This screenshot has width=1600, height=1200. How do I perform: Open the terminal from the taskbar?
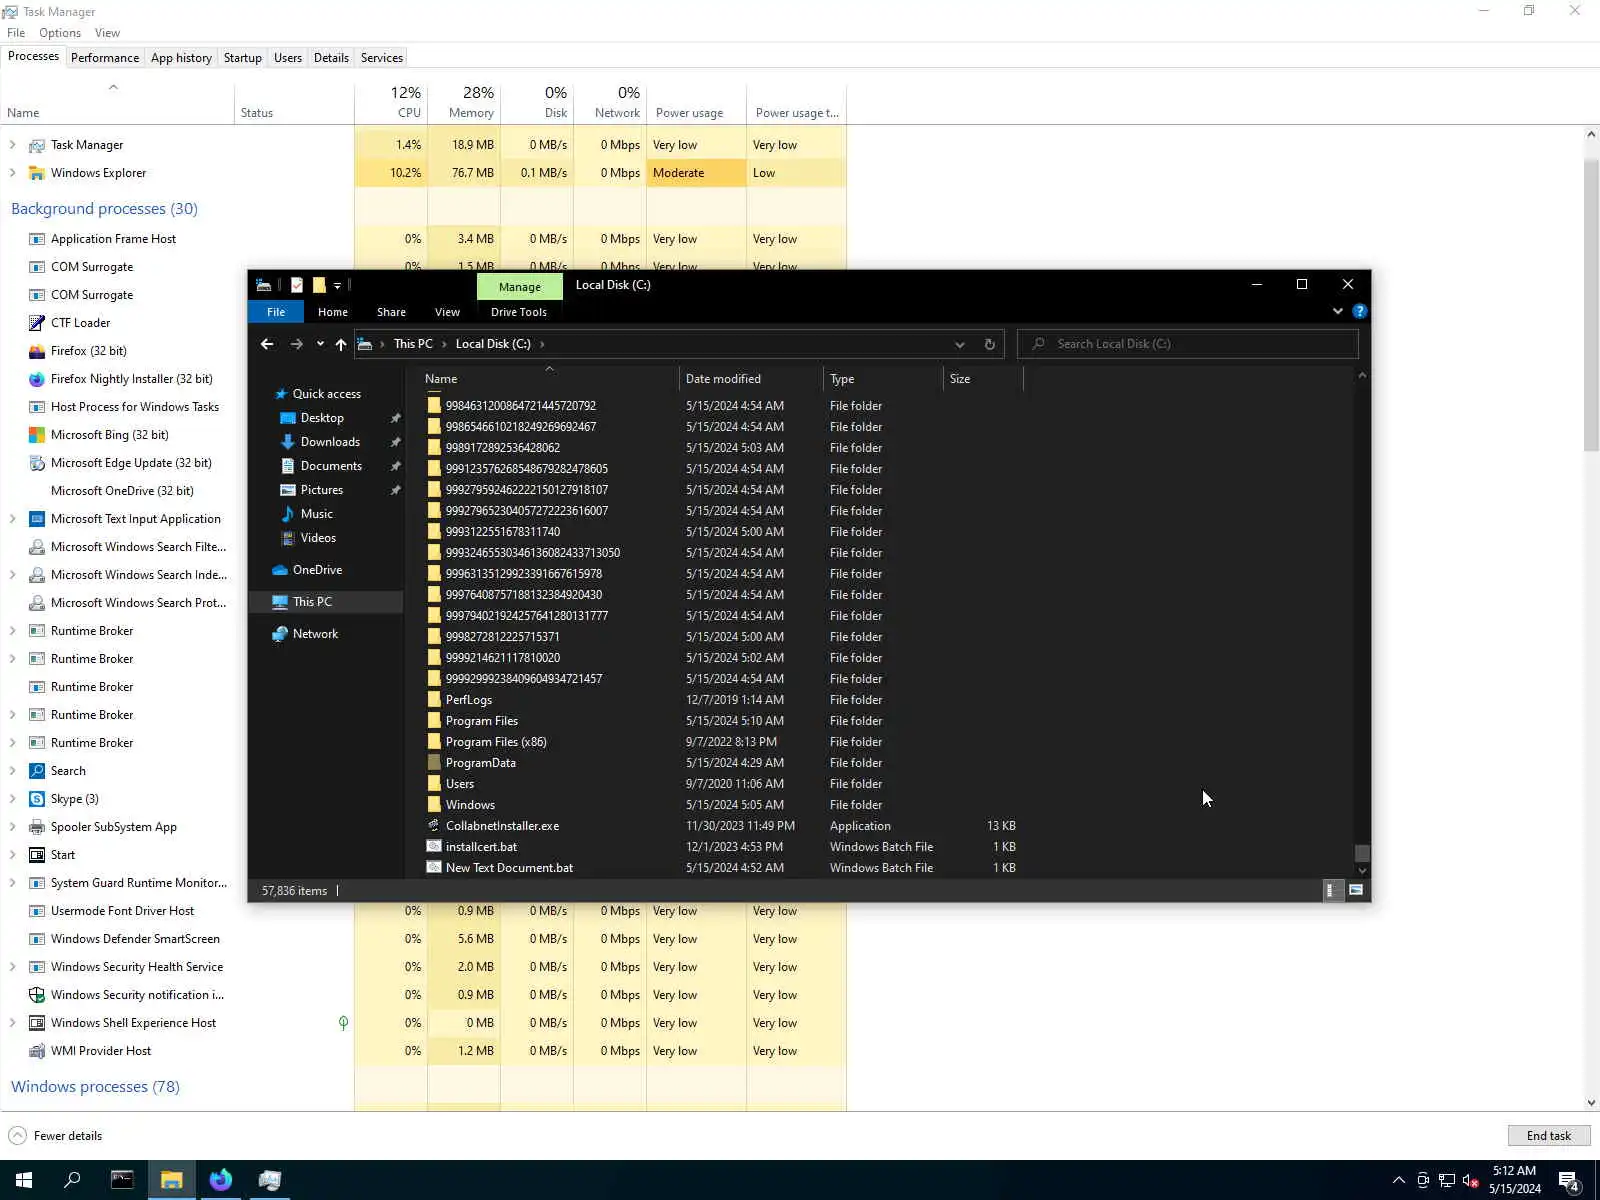pos(122,1180)
